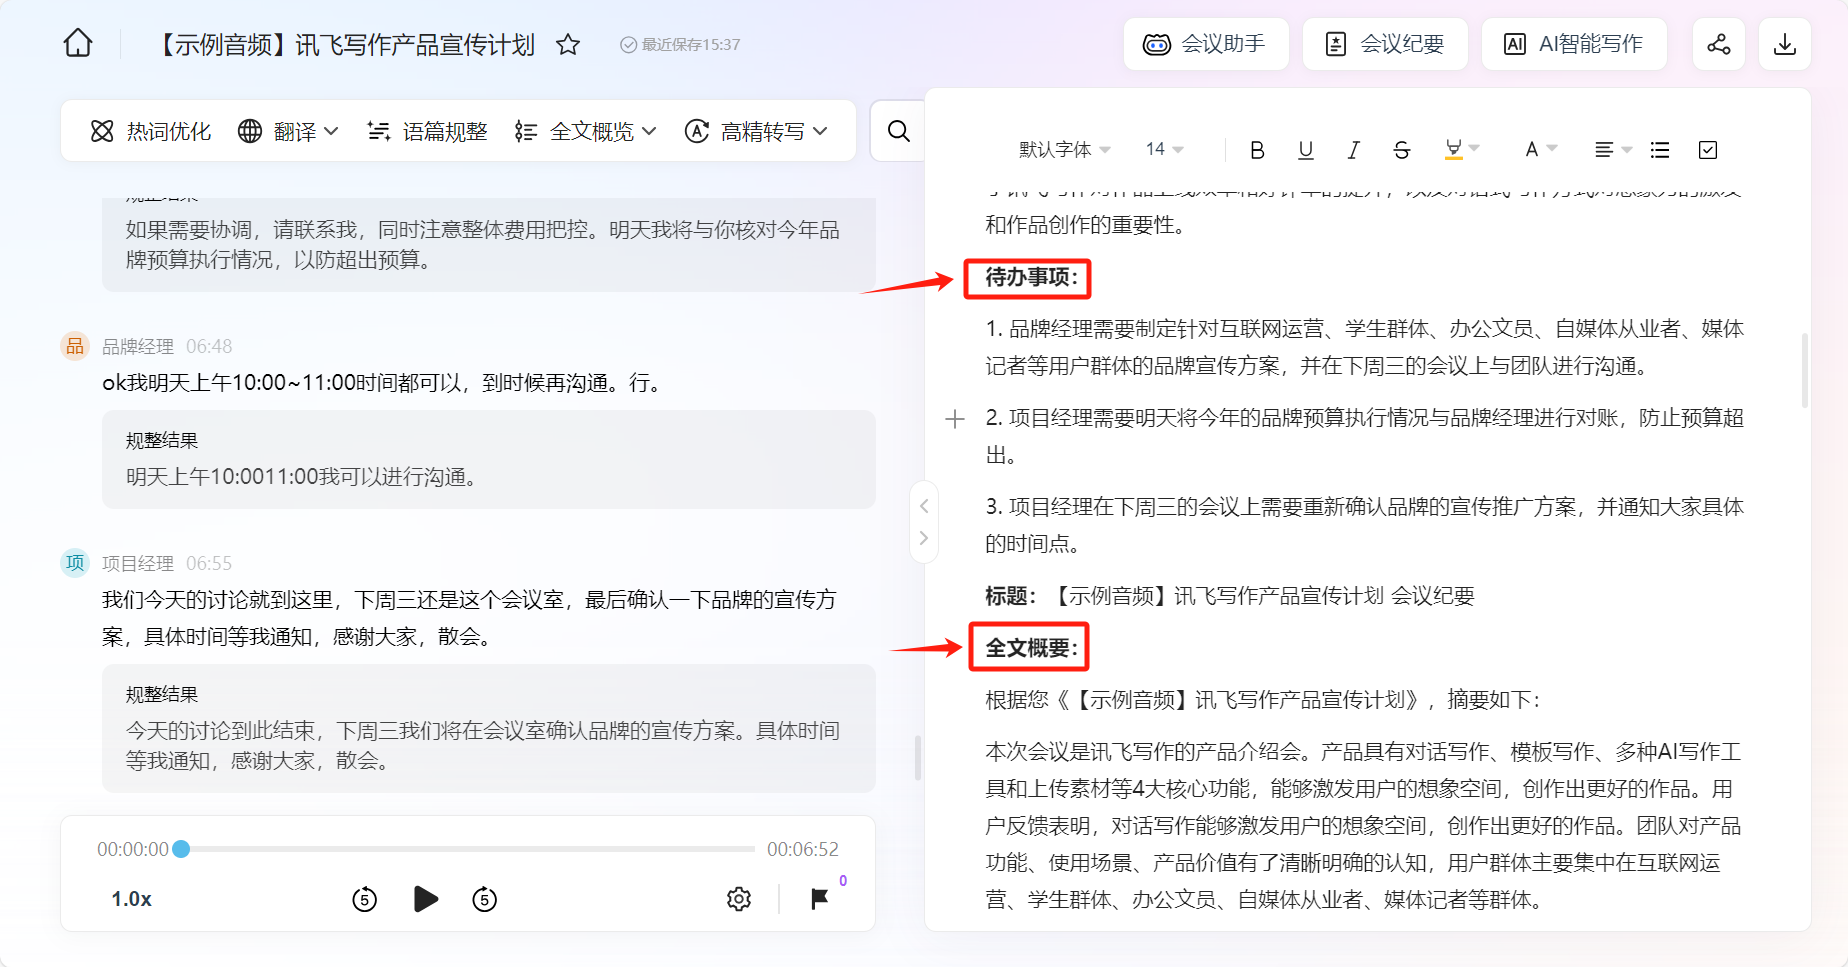Toggle bold formatting
The width and height of the screenshot is (1848, 967).
coord(1257,150)
